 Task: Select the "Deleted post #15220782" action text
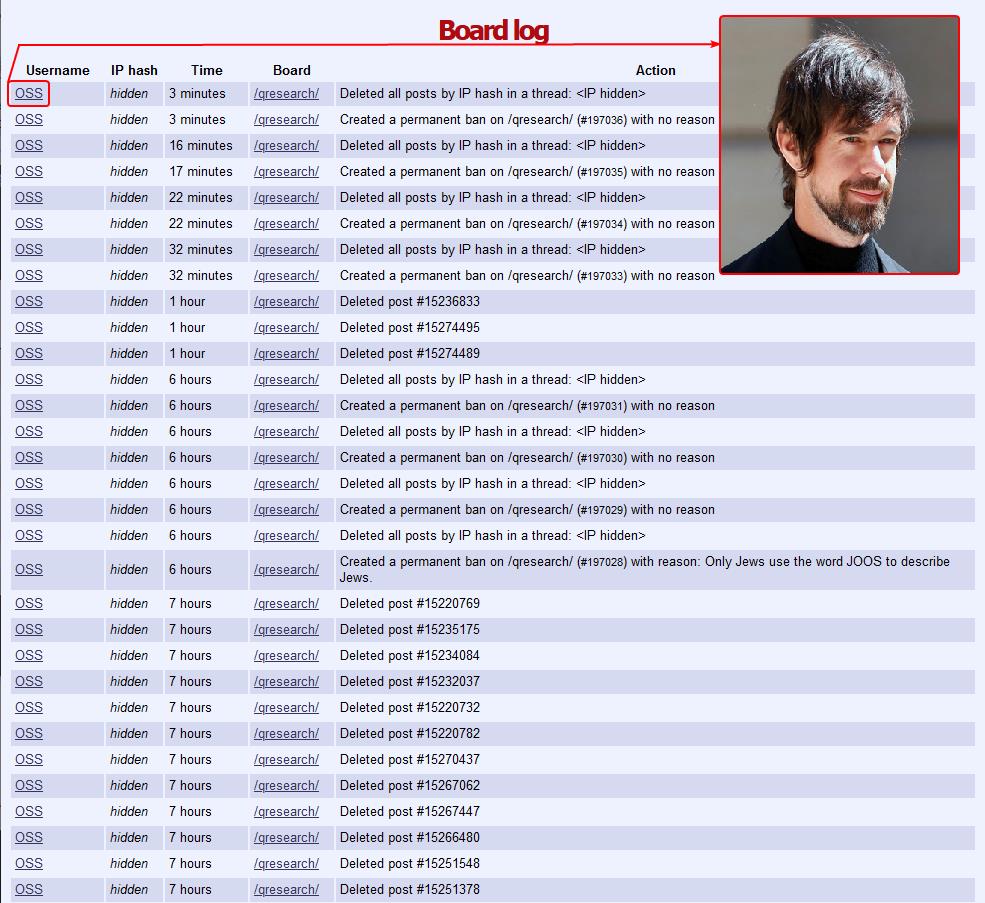[x=410, y=733]
